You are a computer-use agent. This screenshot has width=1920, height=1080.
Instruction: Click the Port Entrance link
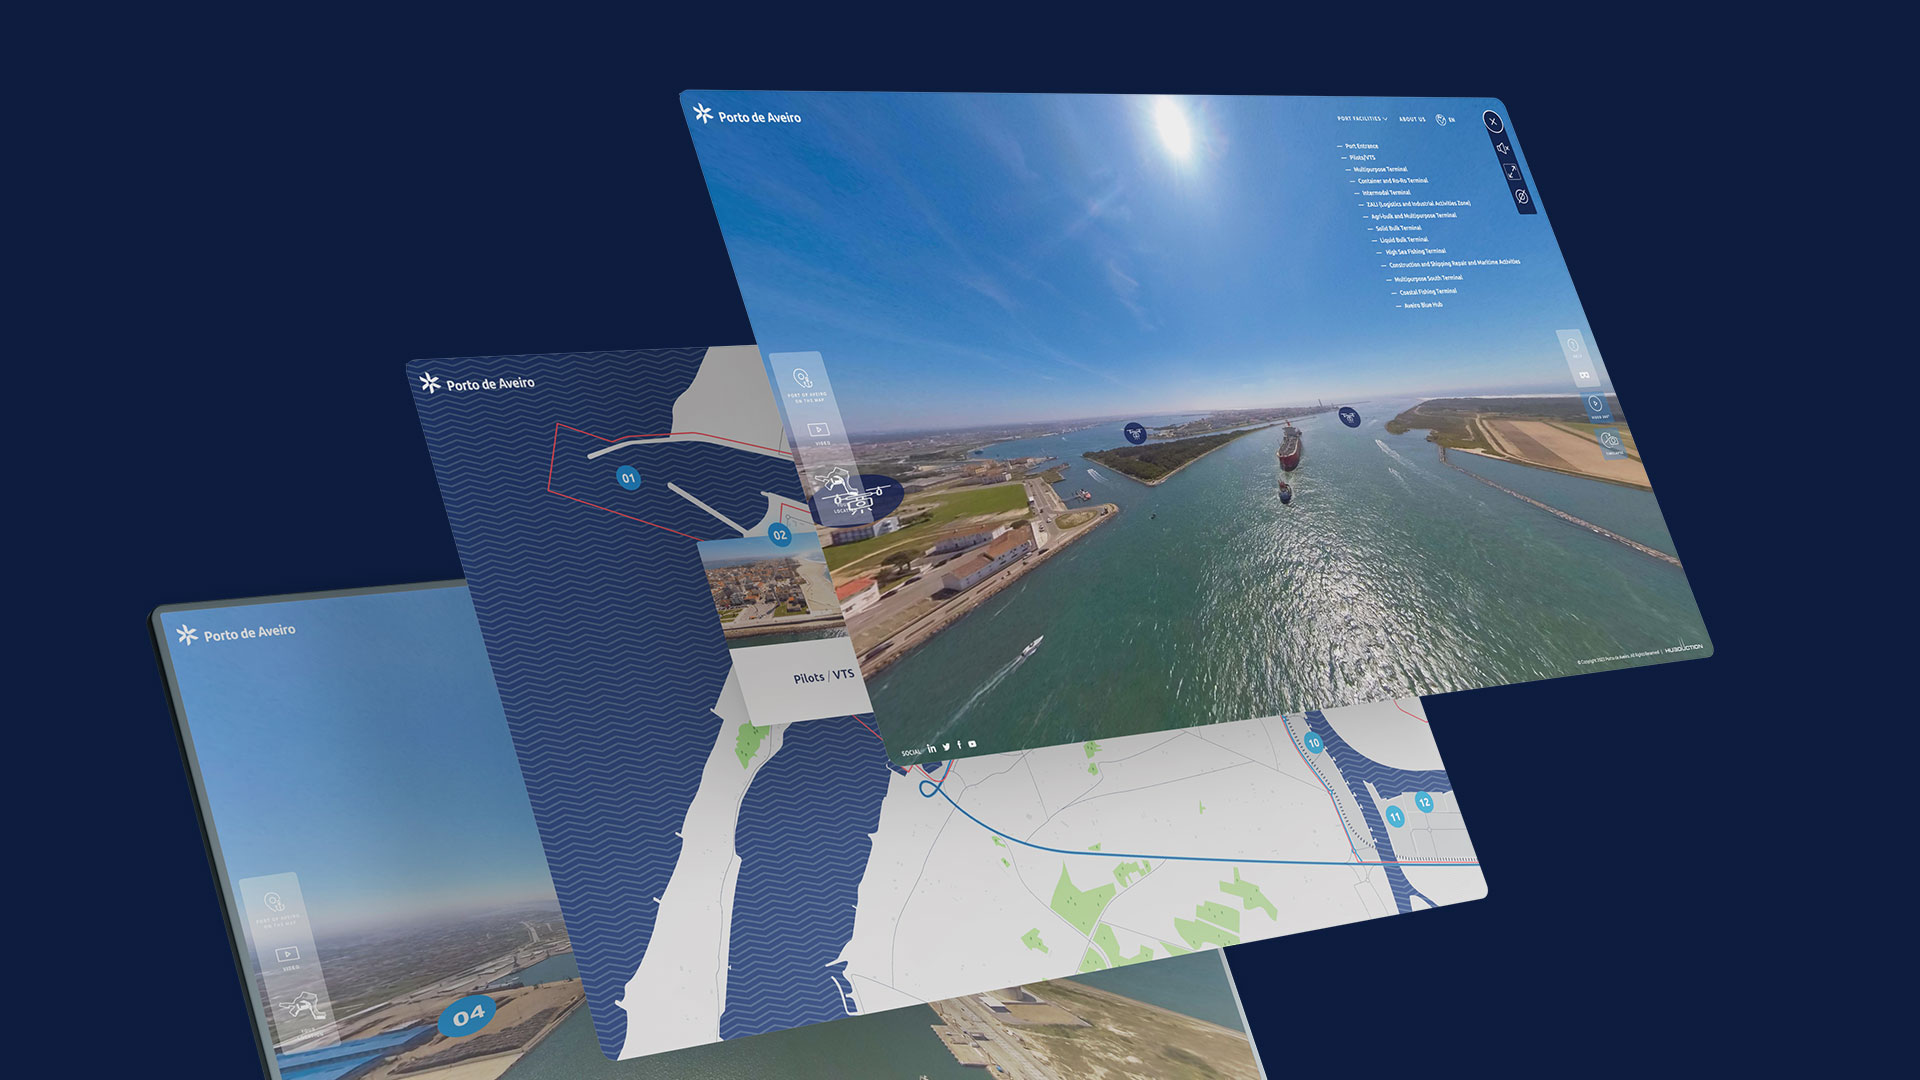(1361, 146)
